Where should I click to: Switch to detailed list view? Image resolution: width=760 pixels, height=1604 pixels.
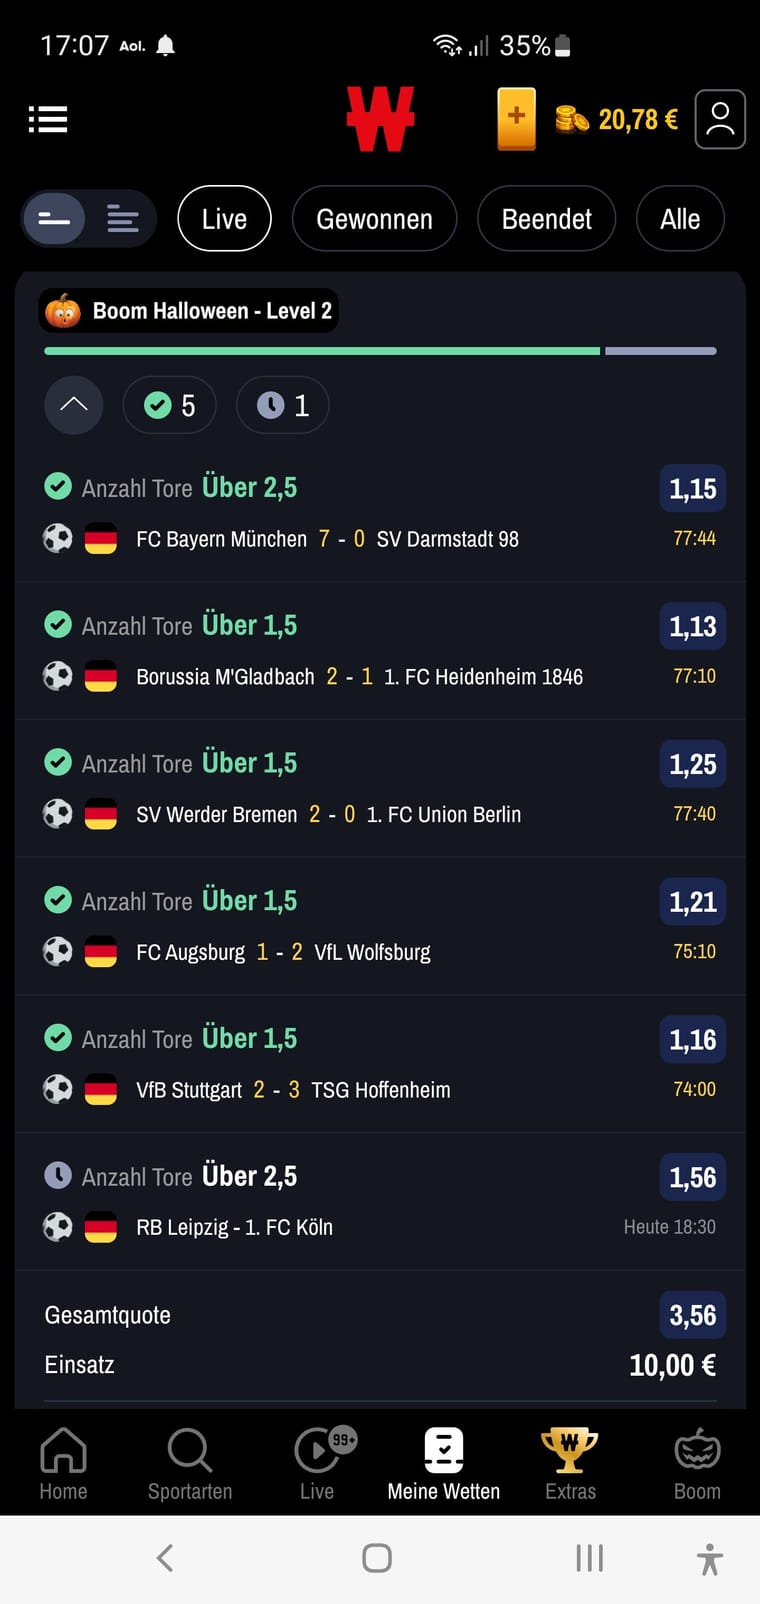[123, 219]
